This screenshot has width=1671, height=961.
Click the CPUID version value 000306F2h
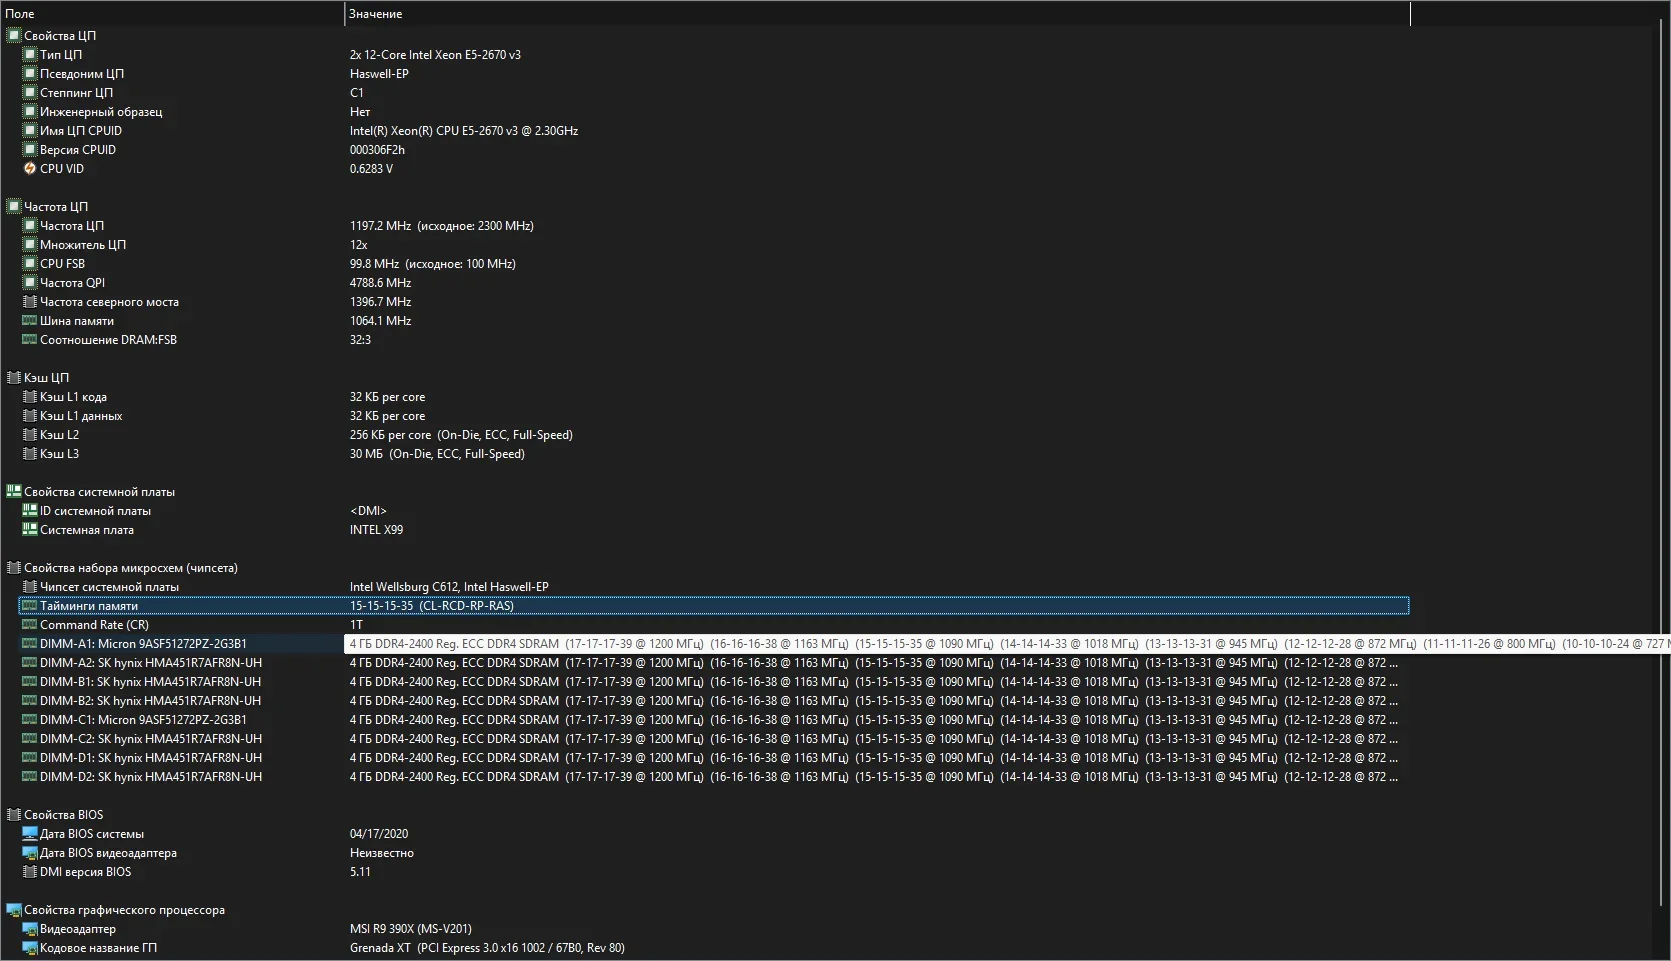(377, 150)
